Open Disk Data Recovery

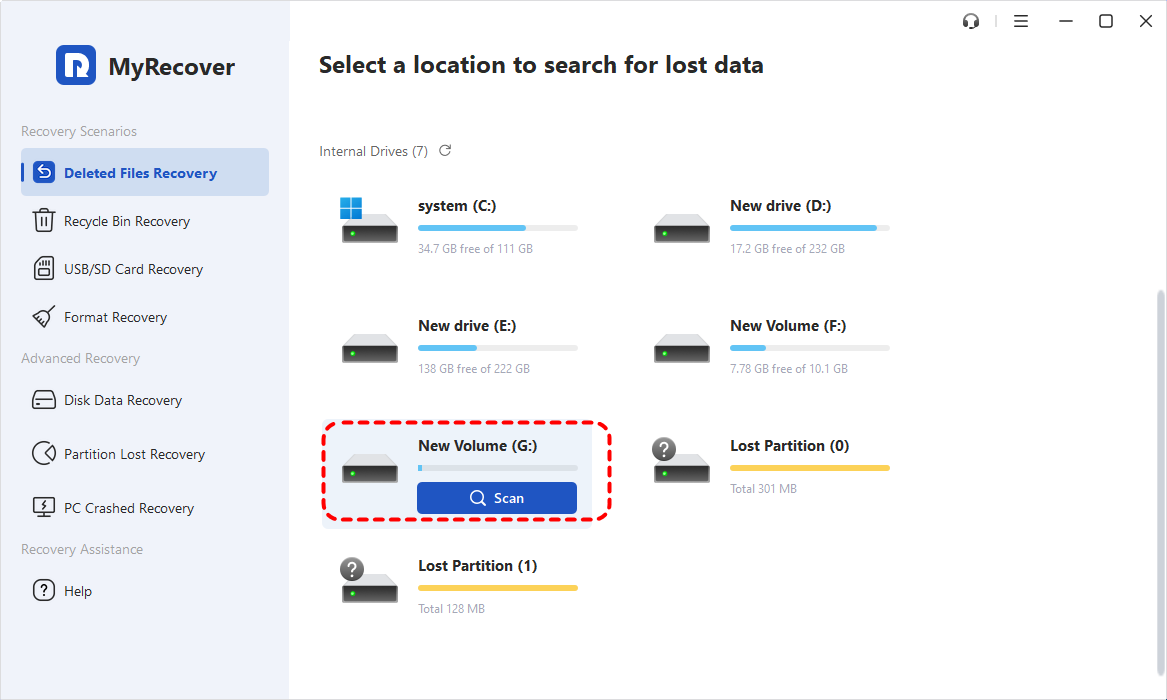pos(122,400)
